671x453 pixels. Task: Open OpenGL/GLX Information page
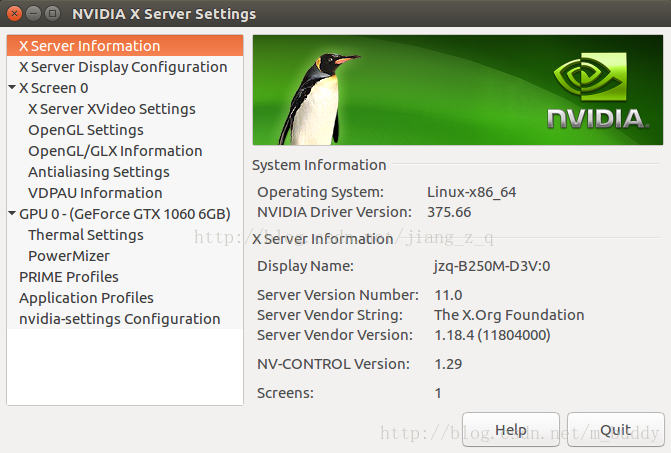115,151
